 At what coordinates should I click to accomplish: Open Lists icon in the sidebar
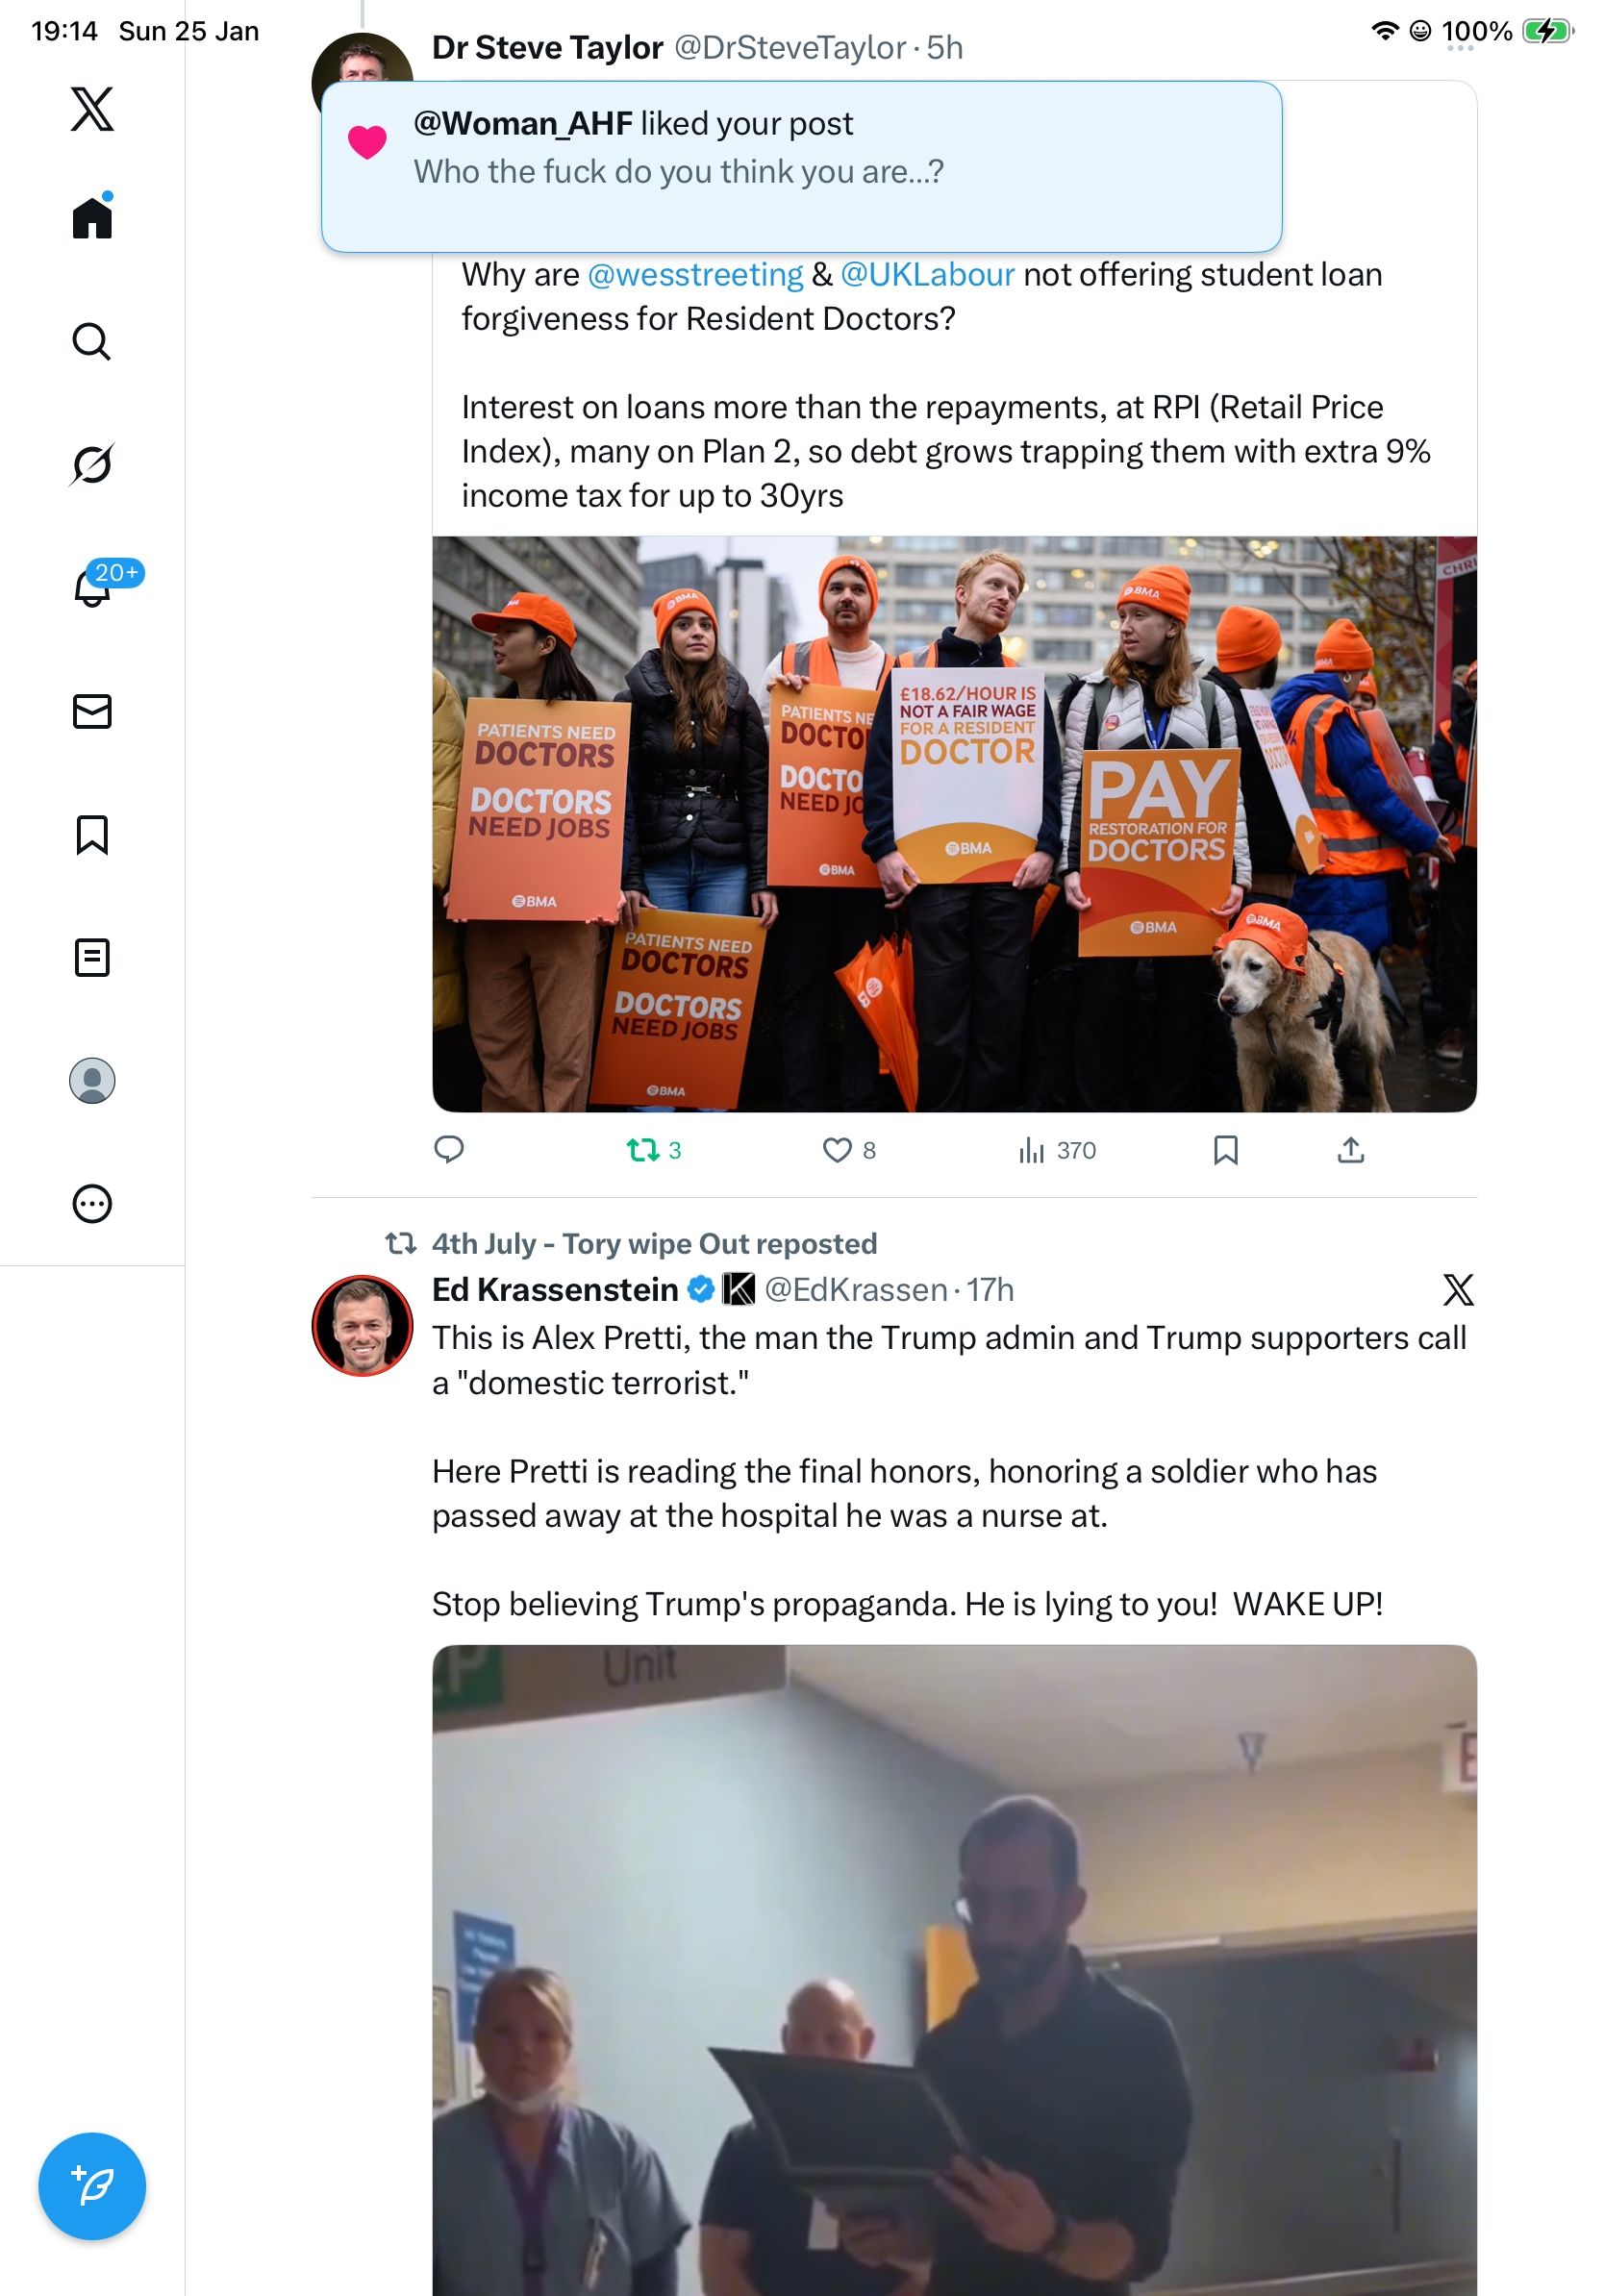(92, 957)
